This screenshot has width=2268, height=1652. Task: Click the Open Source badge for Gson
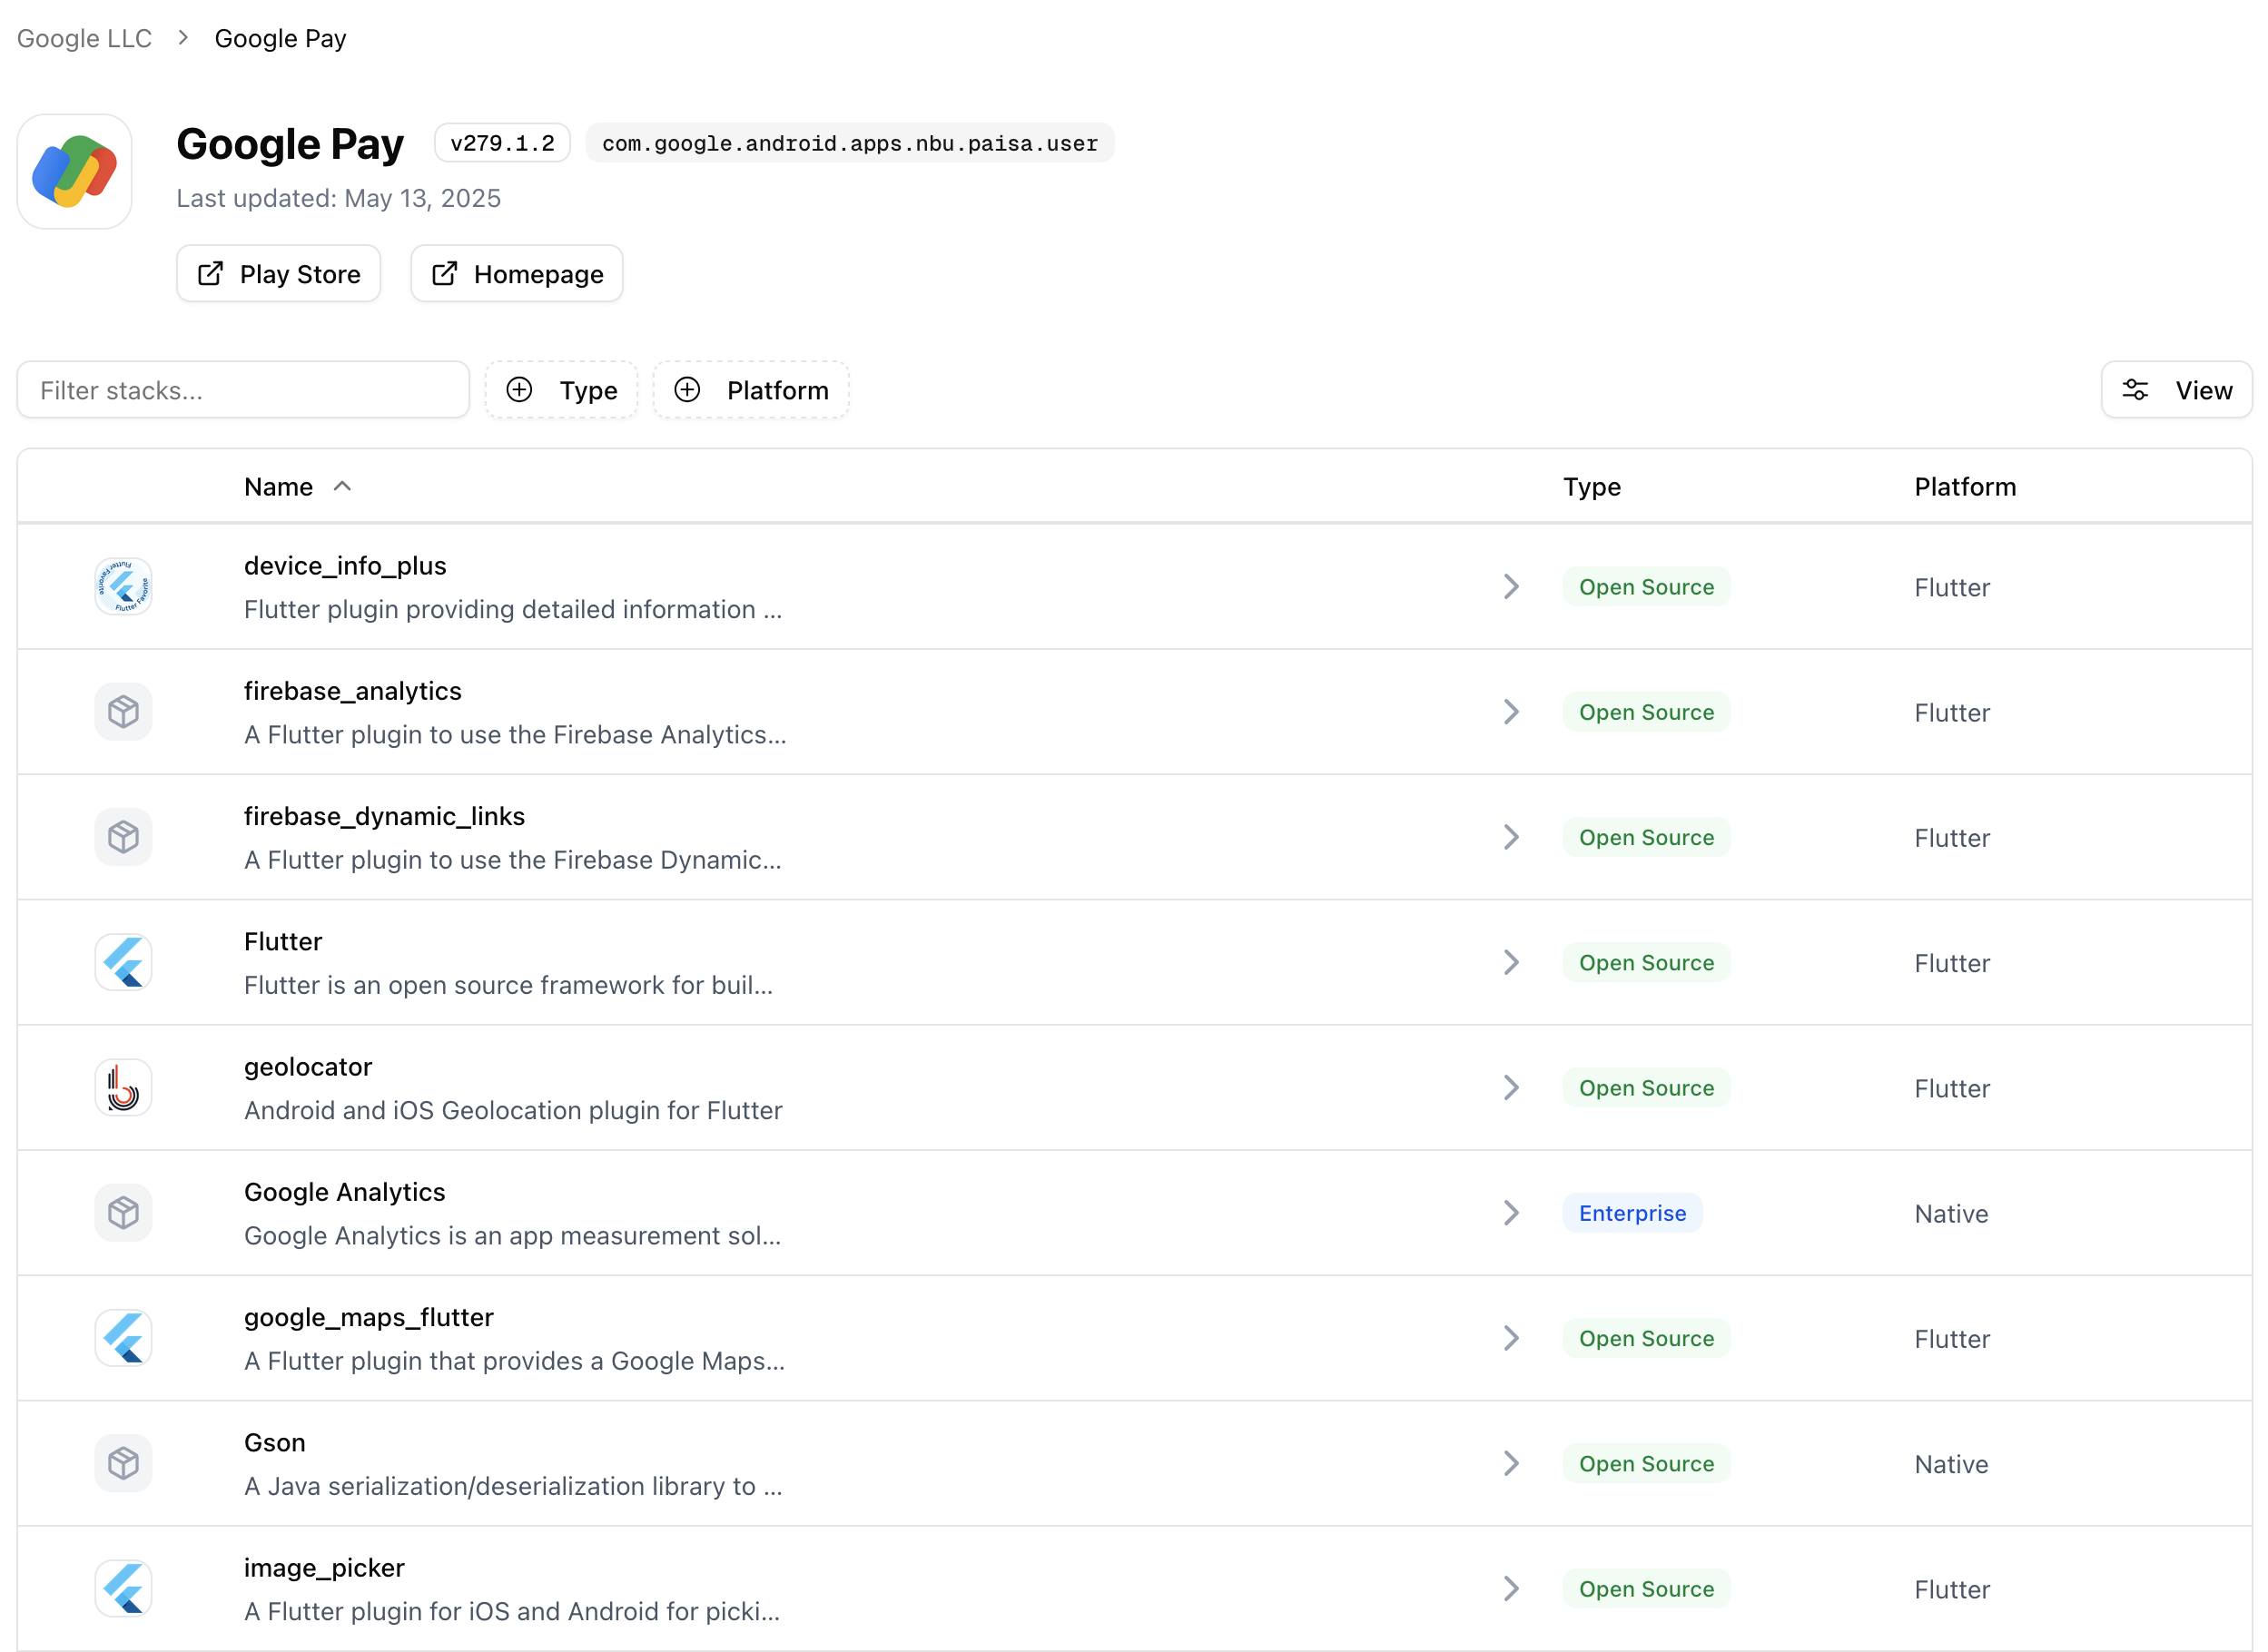point(1646,1463)
